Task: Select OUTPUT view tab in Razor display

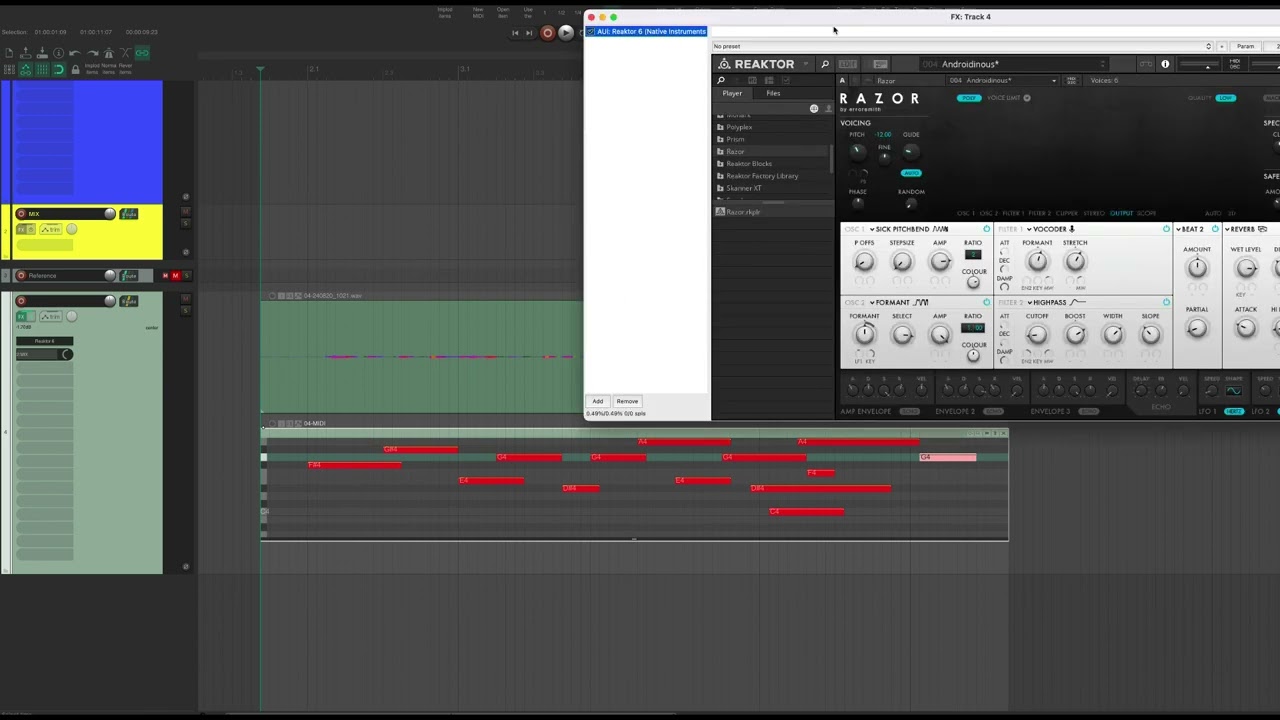Action: pyautogui.click(x=1121, y=213)
